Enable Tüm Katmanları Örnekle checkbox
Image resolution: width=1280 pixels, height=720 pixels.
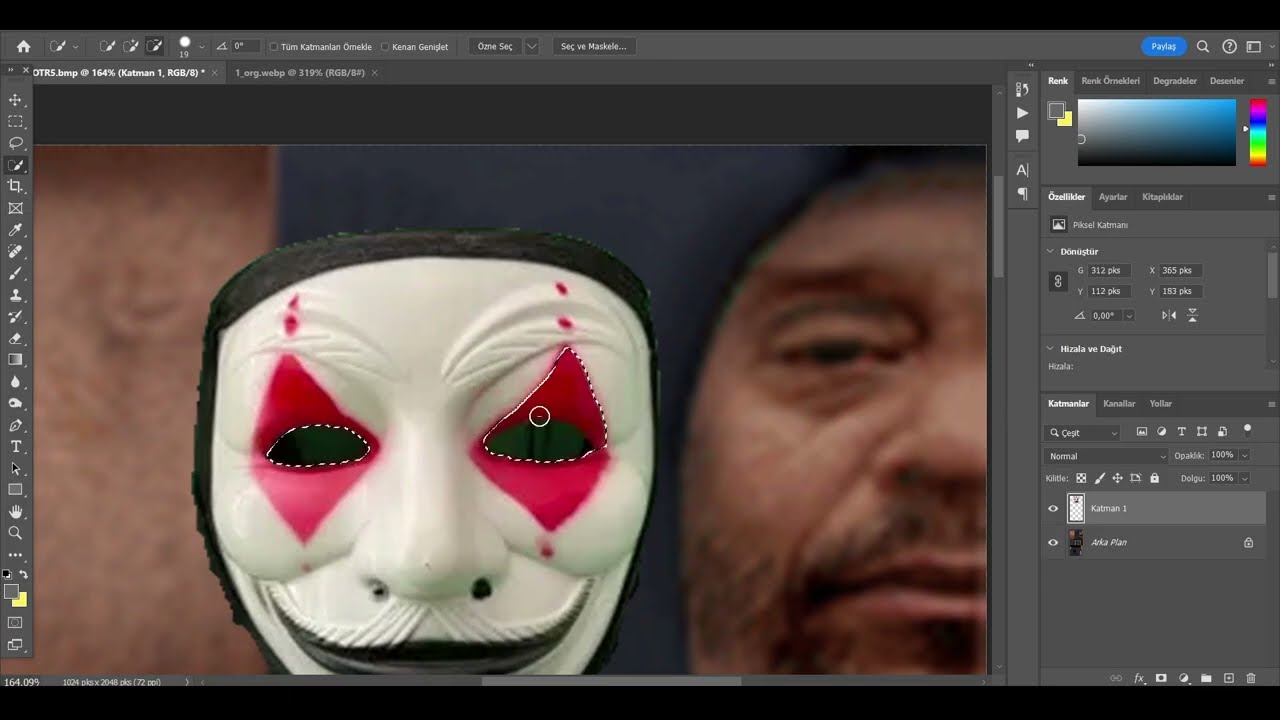tap(274, 47)
